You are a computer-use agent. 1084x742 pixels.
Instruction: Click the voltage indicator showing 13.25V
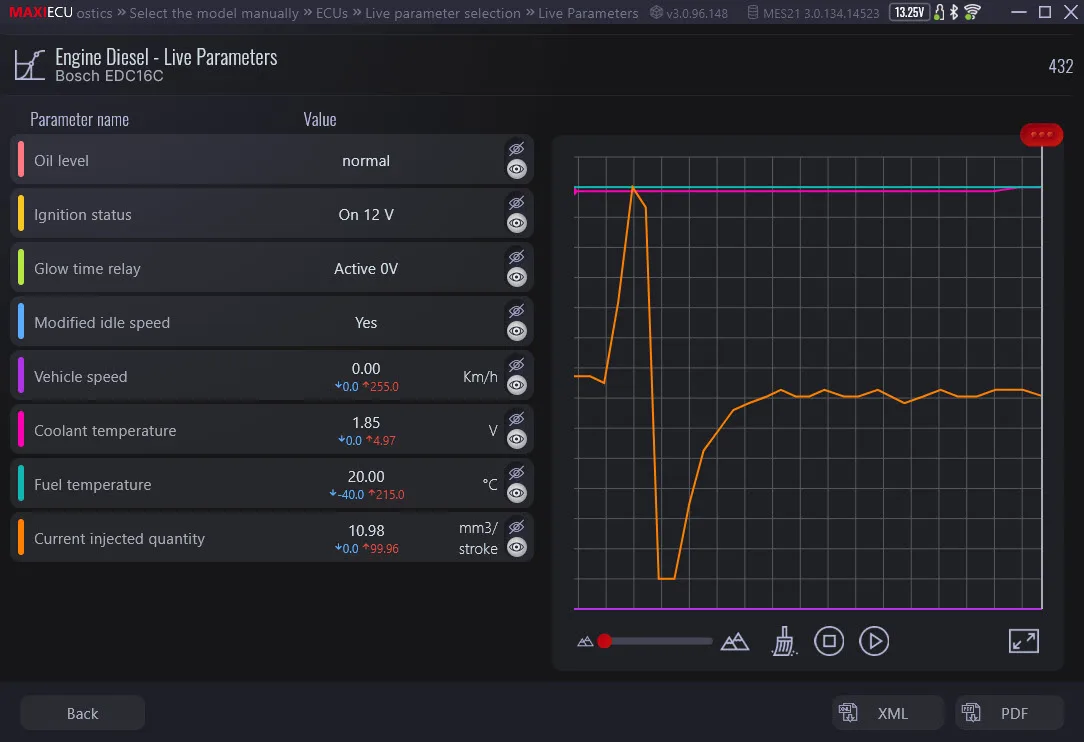click(908, 12)
